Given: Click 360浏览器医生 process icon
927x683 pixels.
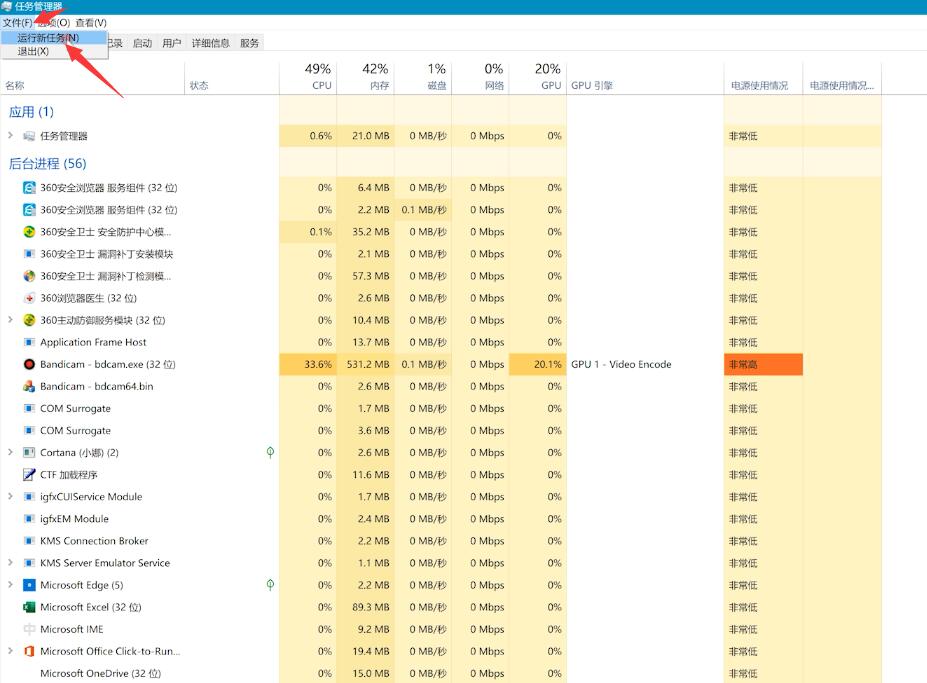Looking at the screenshot, I should [29, 298].
